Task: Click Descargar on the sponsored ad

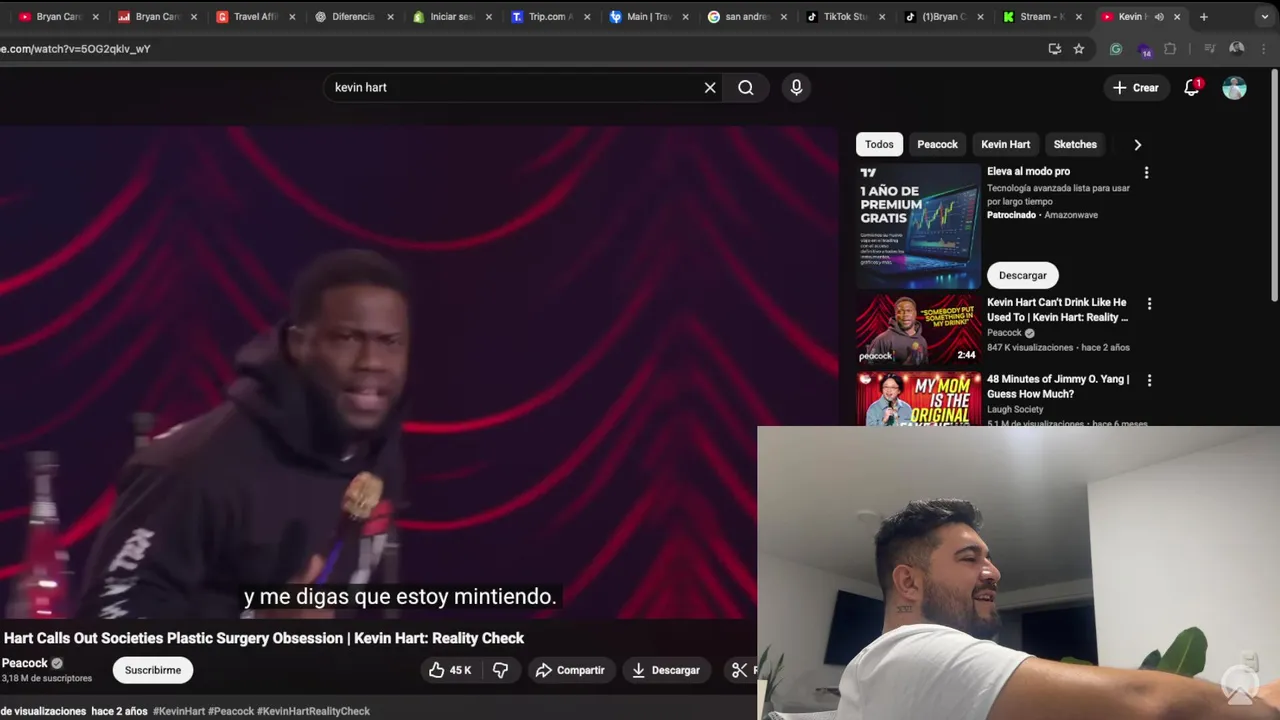Action: 1022,275
